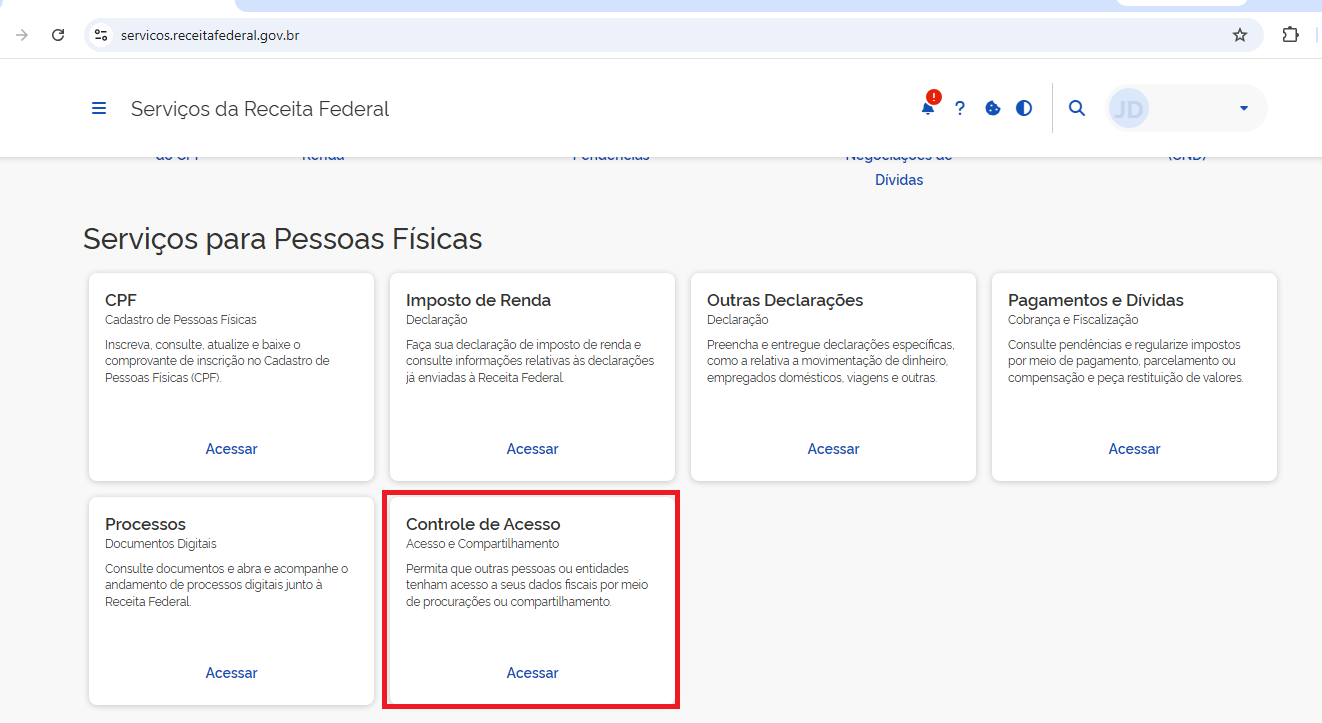Image resolution: width=1322 pixels, height=723 pixels.
Task: Click the Dívidas shortcut link
Action: pos(899,180)
